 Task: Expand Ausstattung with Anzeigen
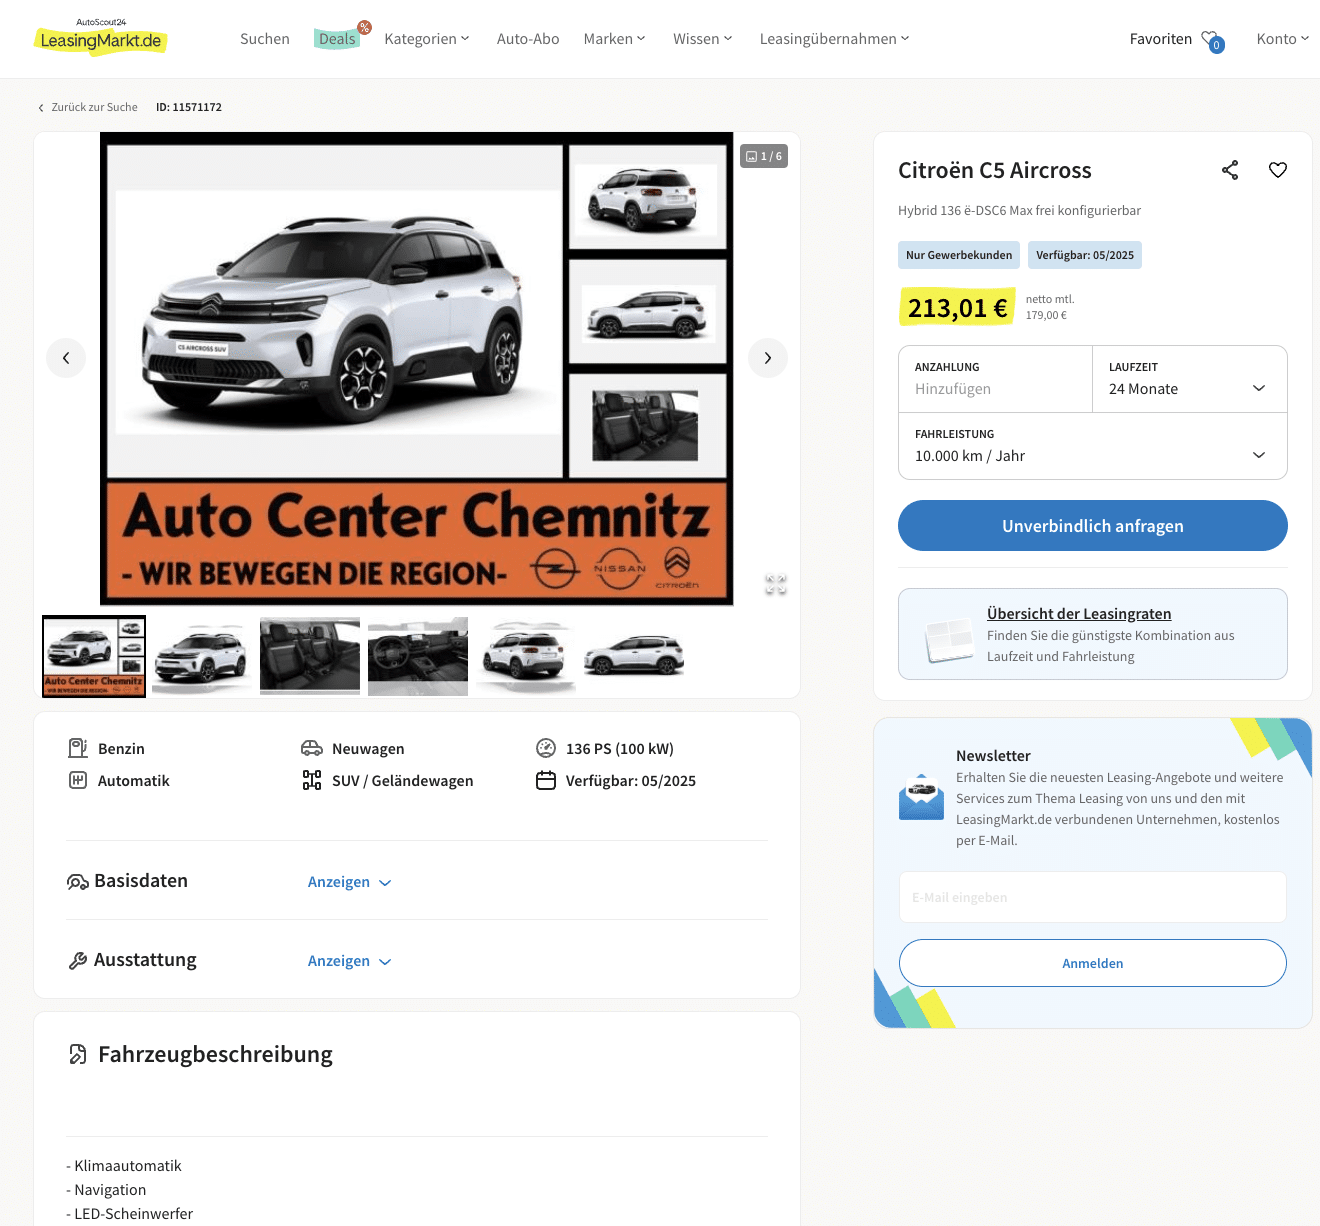click(x=349, y=961)
